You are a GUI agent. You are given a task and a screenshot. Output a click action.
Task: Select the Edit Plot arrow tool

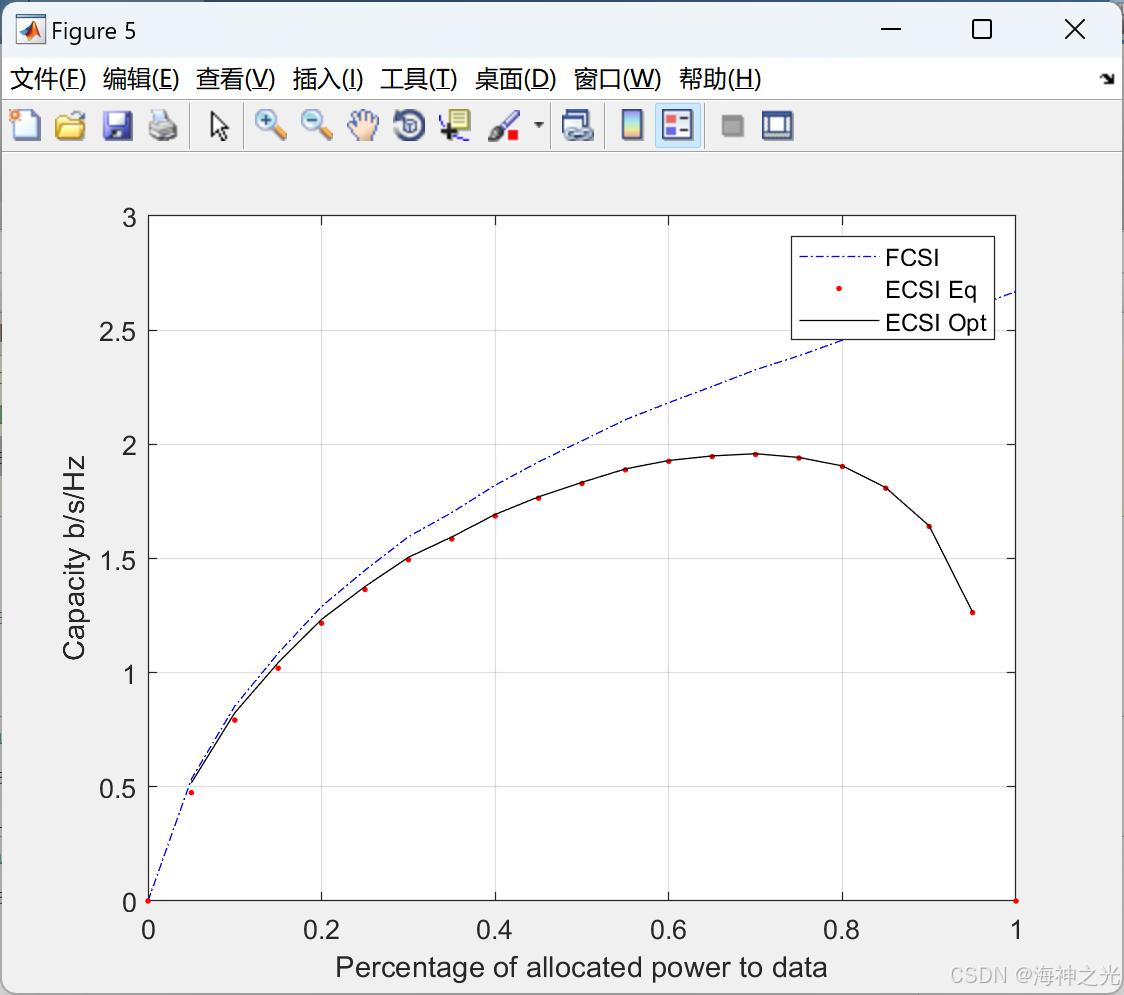point(219,125)
